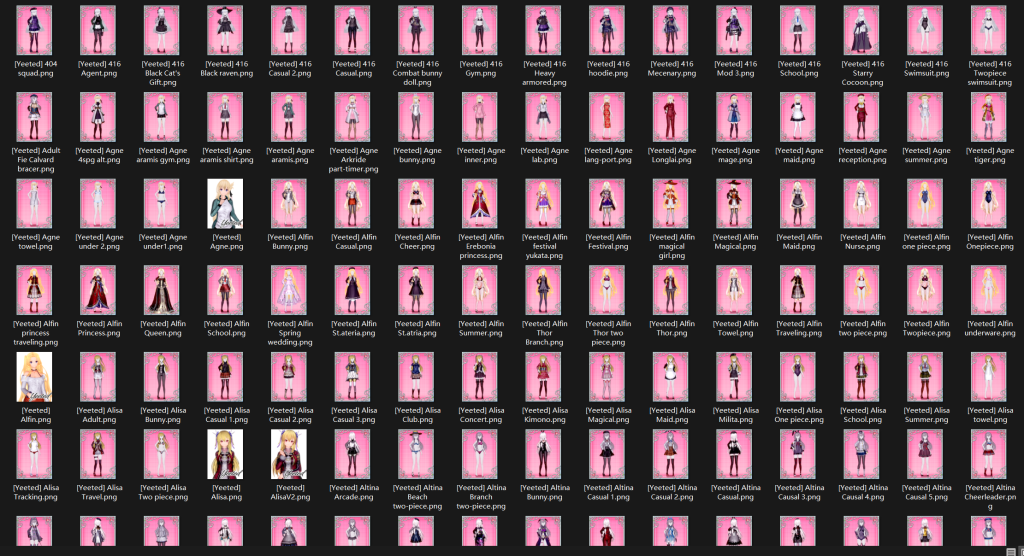Click the Agne lang-port.png thumbnail
The width and height of the screenshot is (1024, 556).
pyautogui.click(x=607, y=117)
